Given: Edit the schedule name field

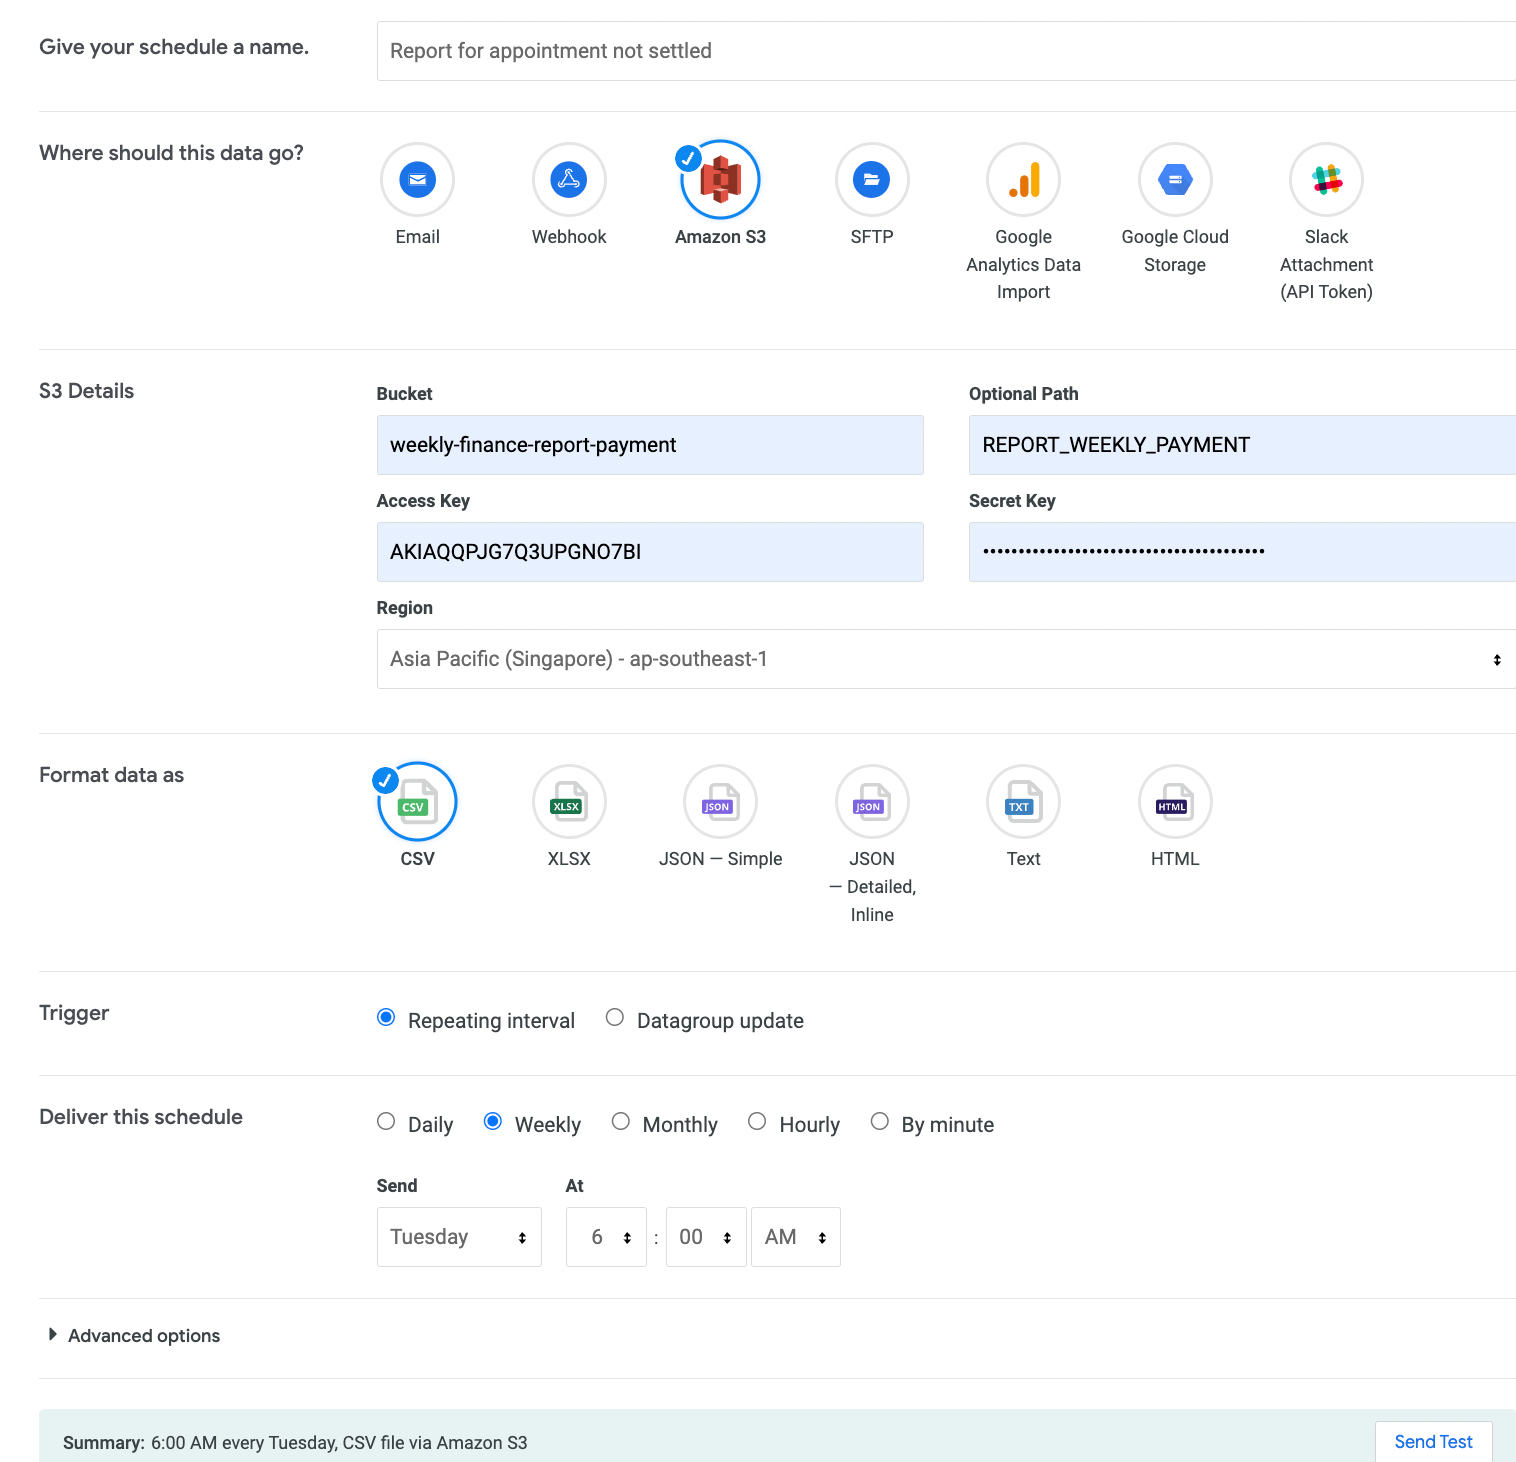Looking at the screenshot, I should point(946,51).
